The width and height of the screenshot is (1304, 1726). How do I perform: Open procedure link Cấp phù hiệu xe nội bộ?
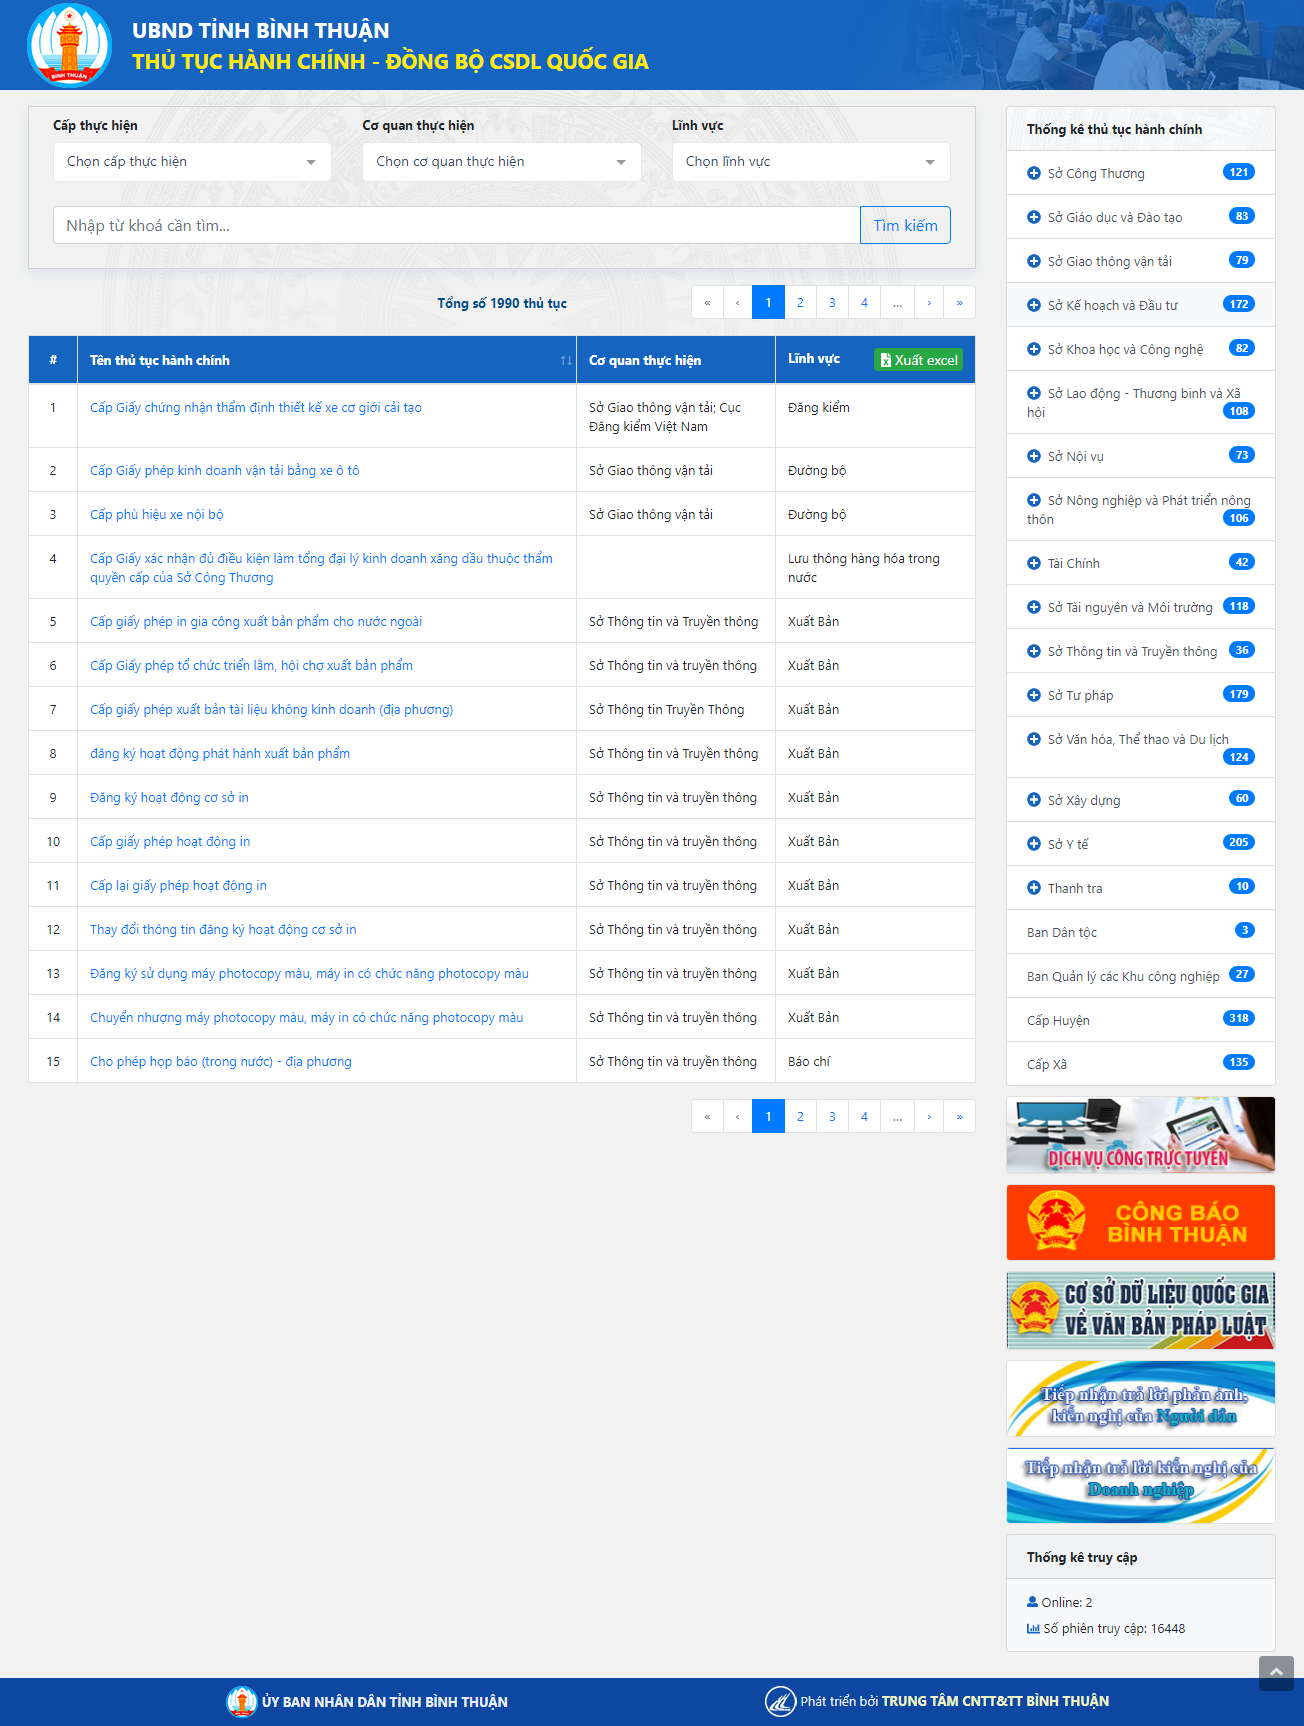157,515
